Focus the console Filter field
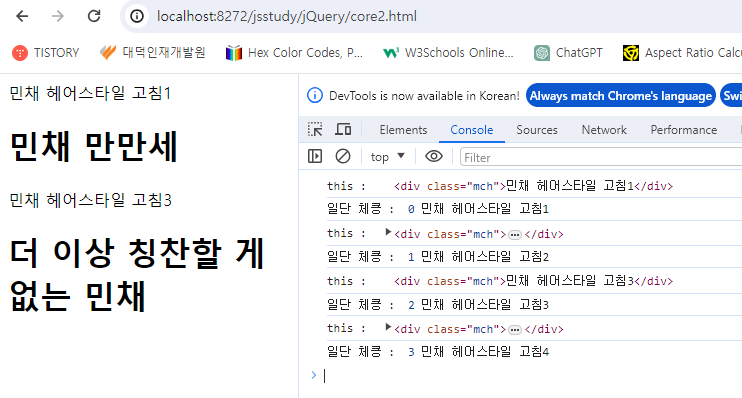 coord(601,157)
